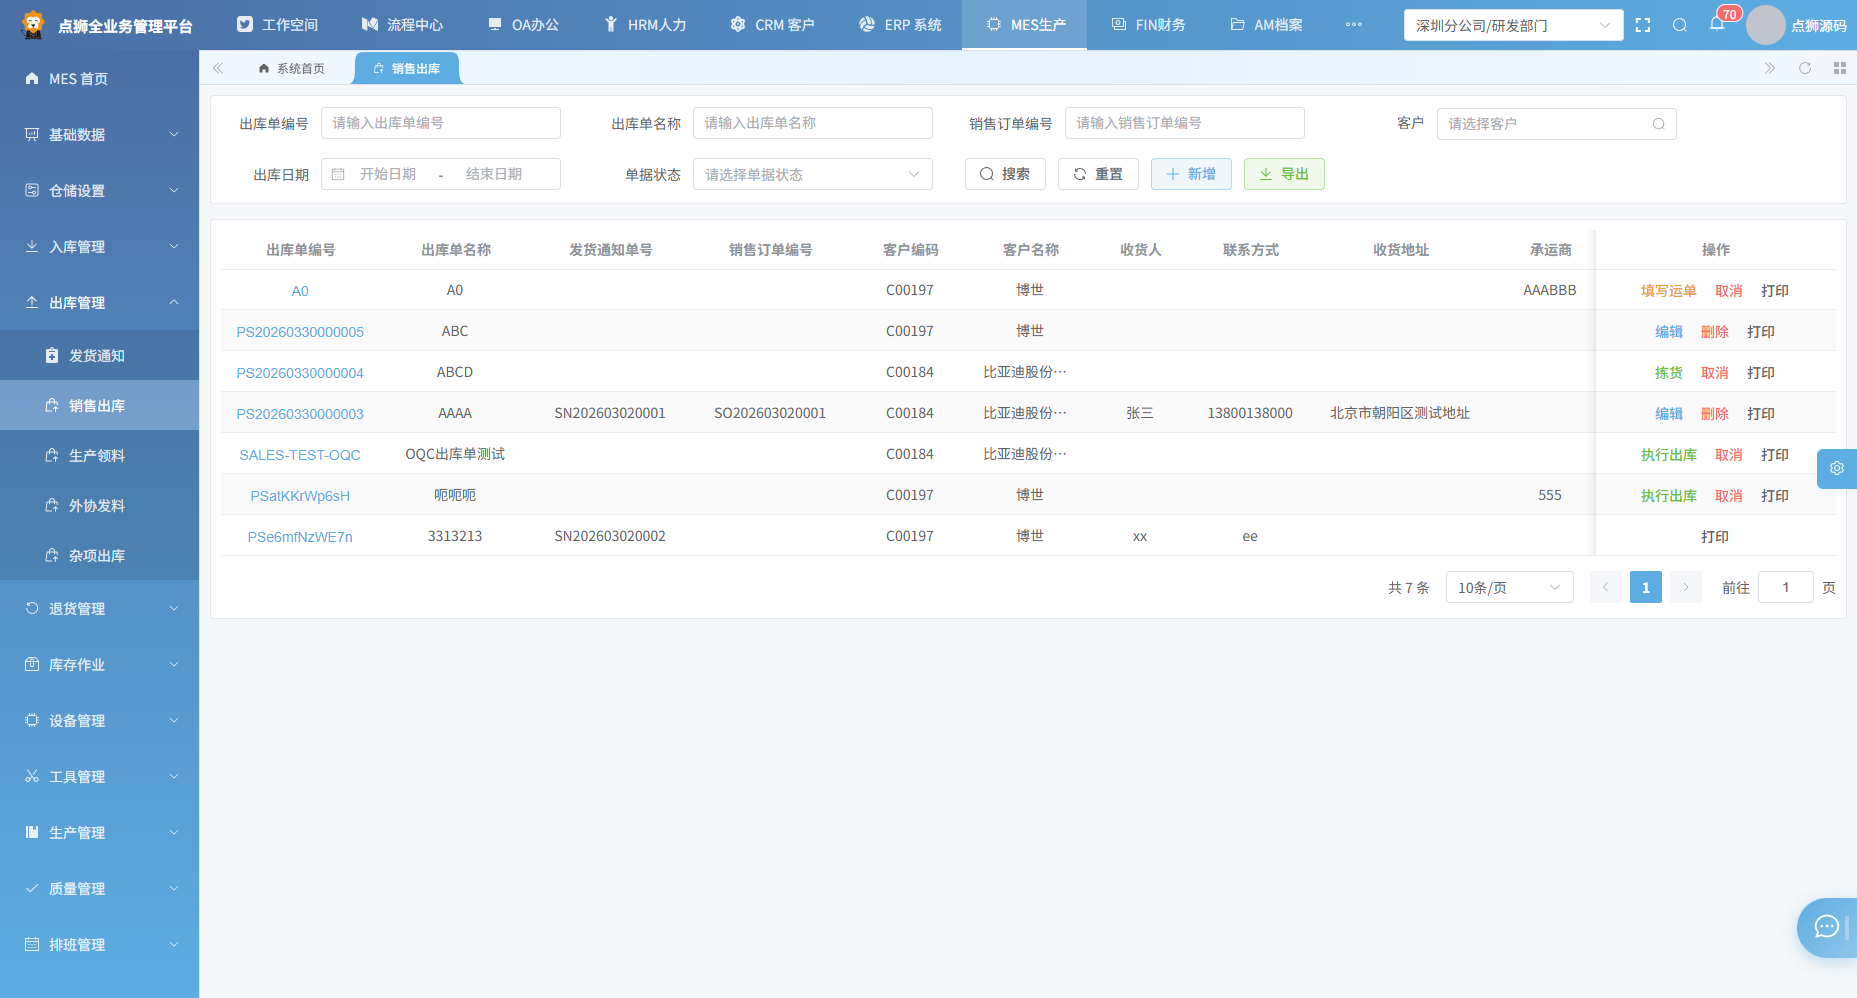
Task: Open the 单据状态 dropdown
Action: click(x=812, y=174)
